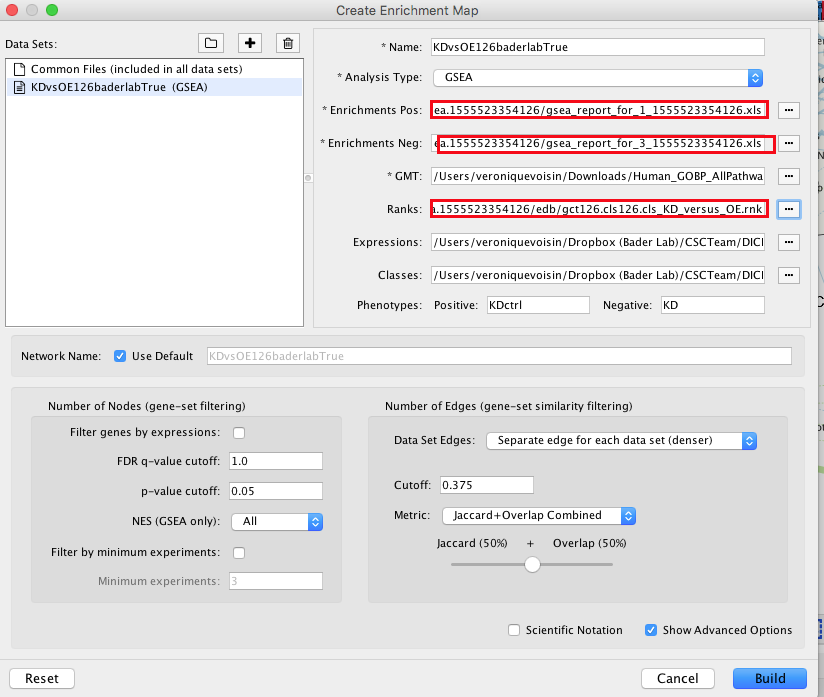Browse for an Expressions file
Image resolution: width=824 pixels, height=697 pixels.
point(789,242)
